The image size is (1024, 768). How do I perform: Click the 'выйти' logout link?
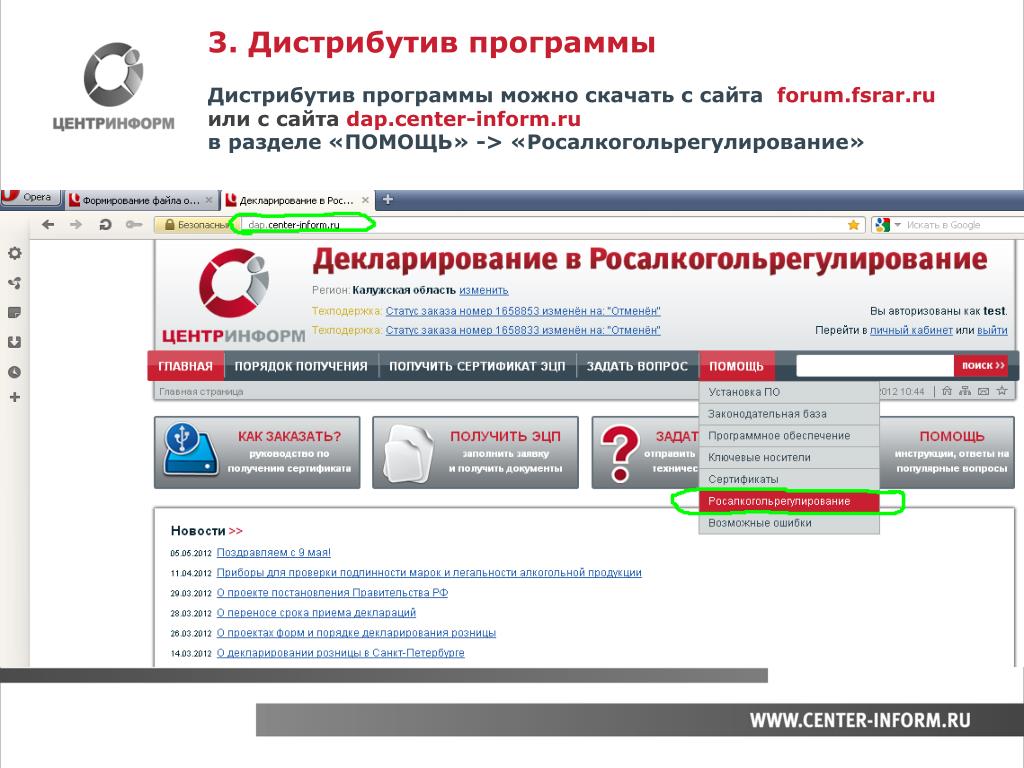pyautogui.click(x=992, y=330)
